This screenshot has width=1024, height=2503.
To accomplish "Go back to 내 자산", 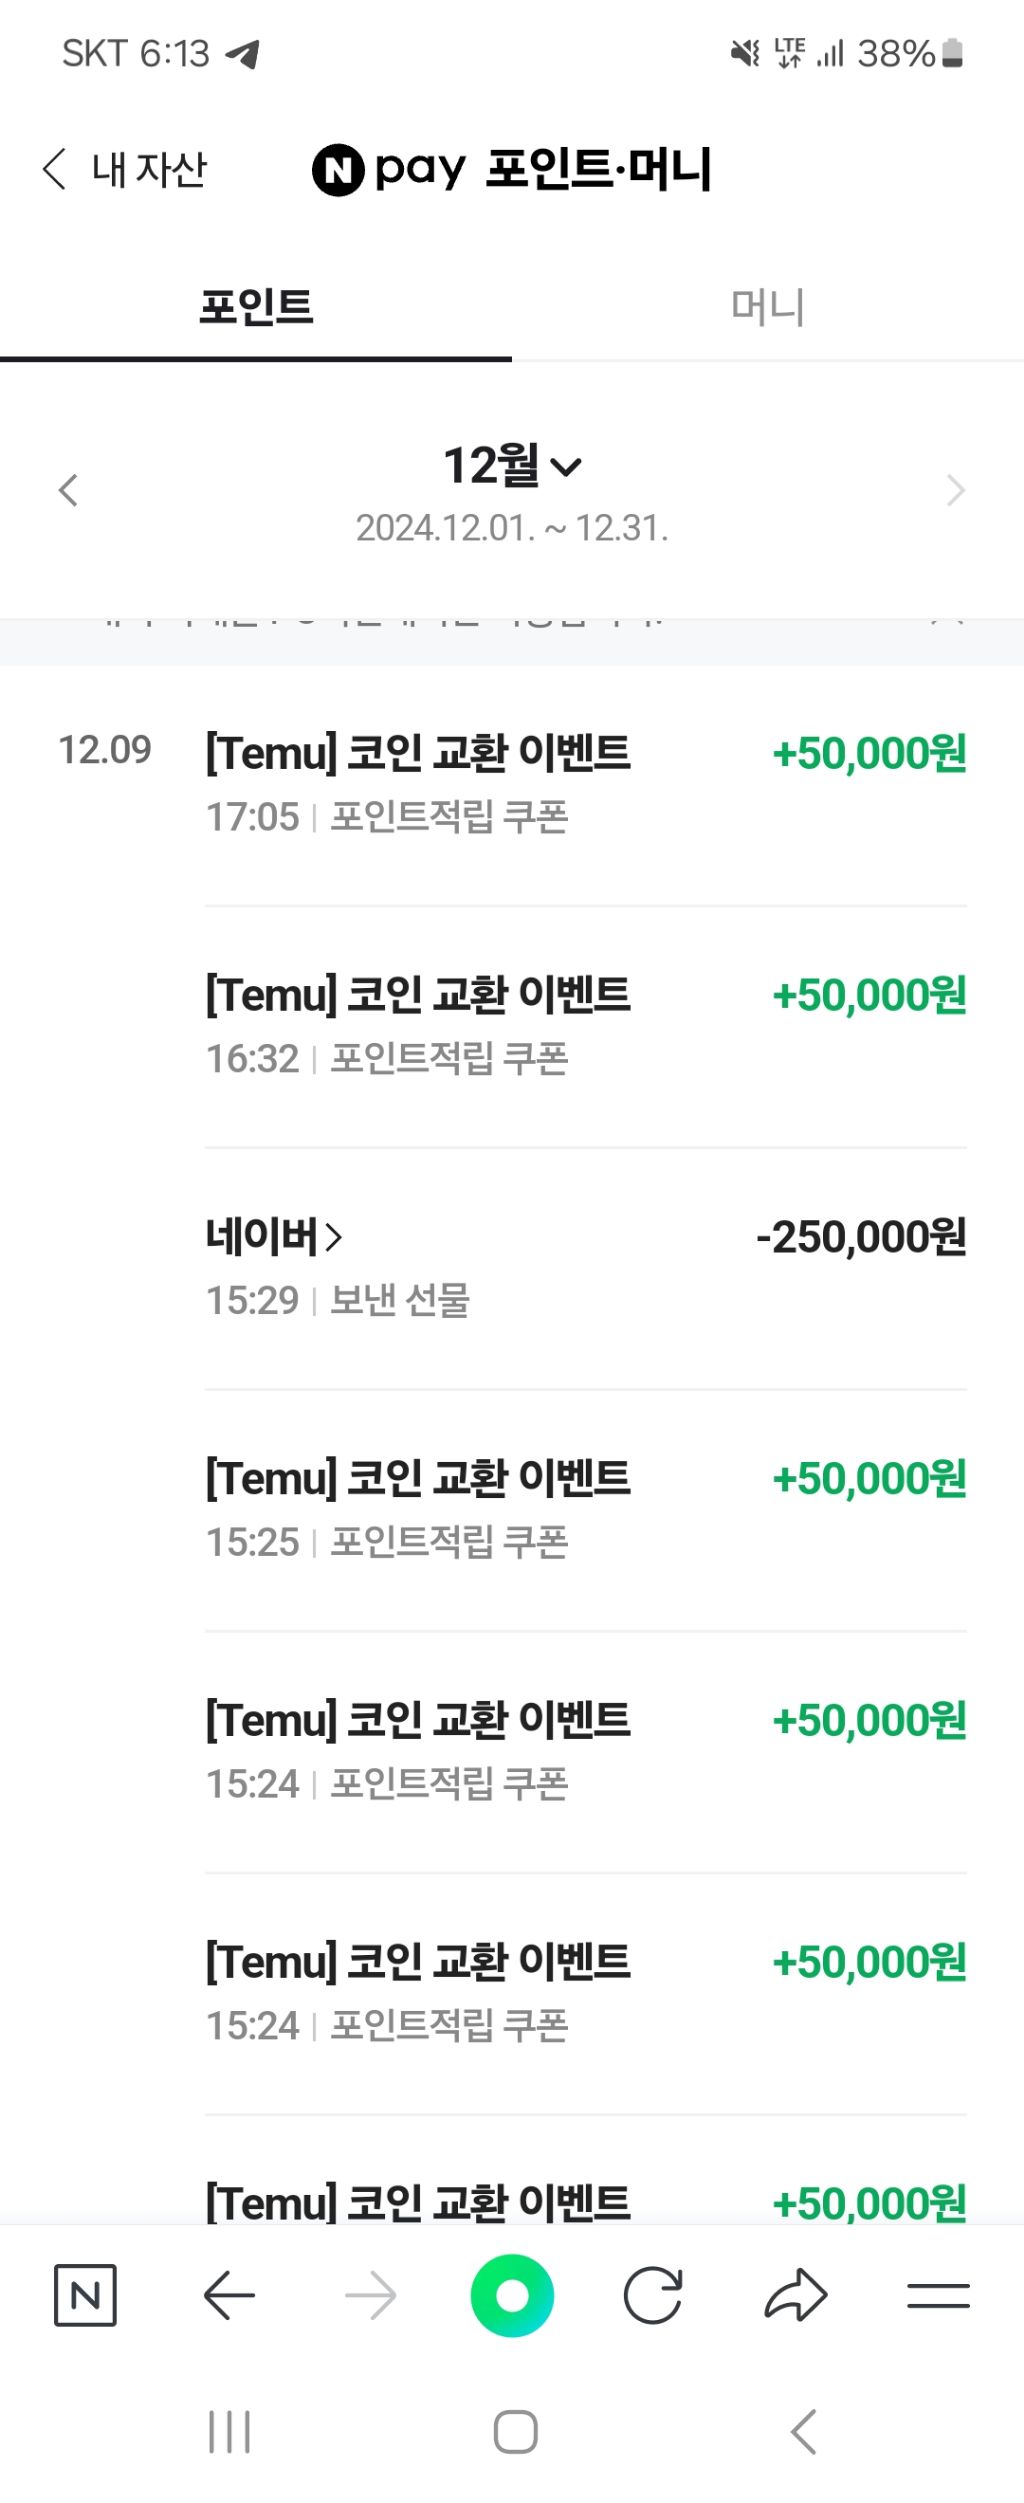I will point(125,169).
